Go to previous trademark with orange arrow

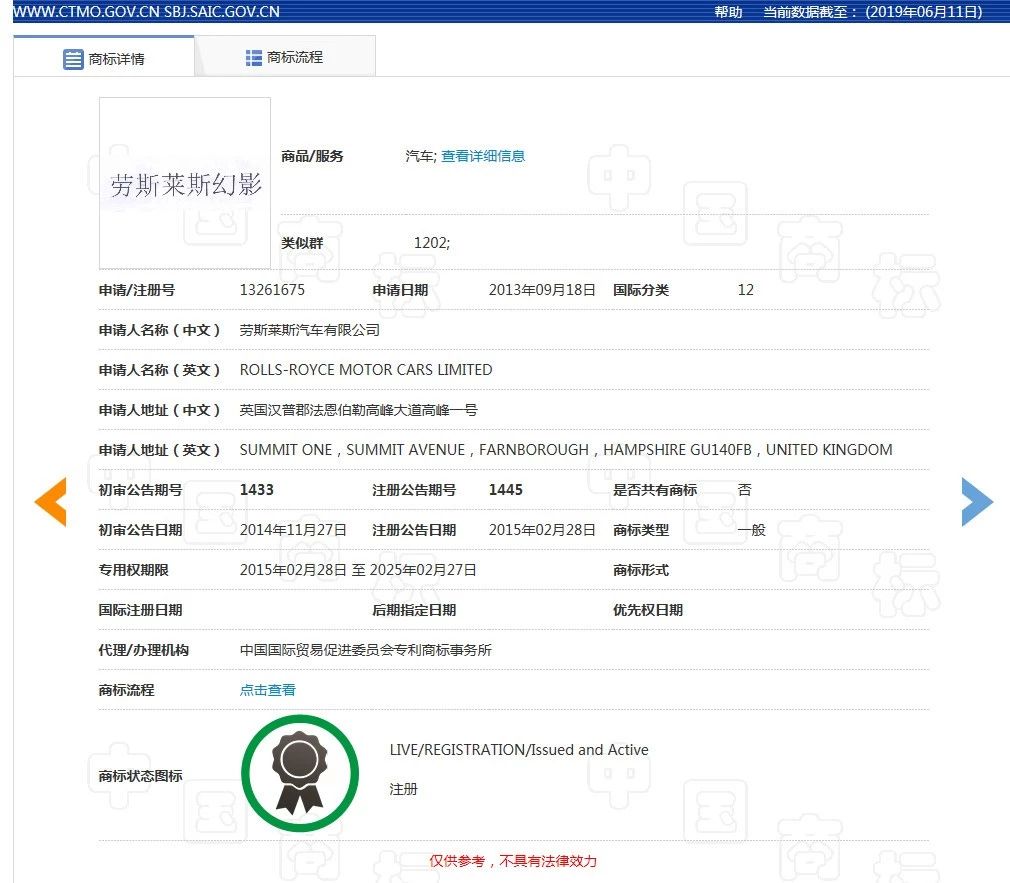[x=50, y=502]
